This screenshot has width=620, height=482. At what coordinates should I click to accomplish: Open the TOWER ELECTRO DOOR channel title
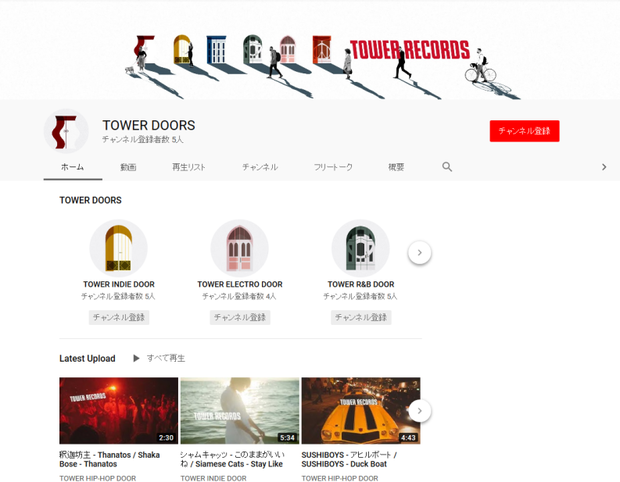pyautogui.click(x=240, y=284)
